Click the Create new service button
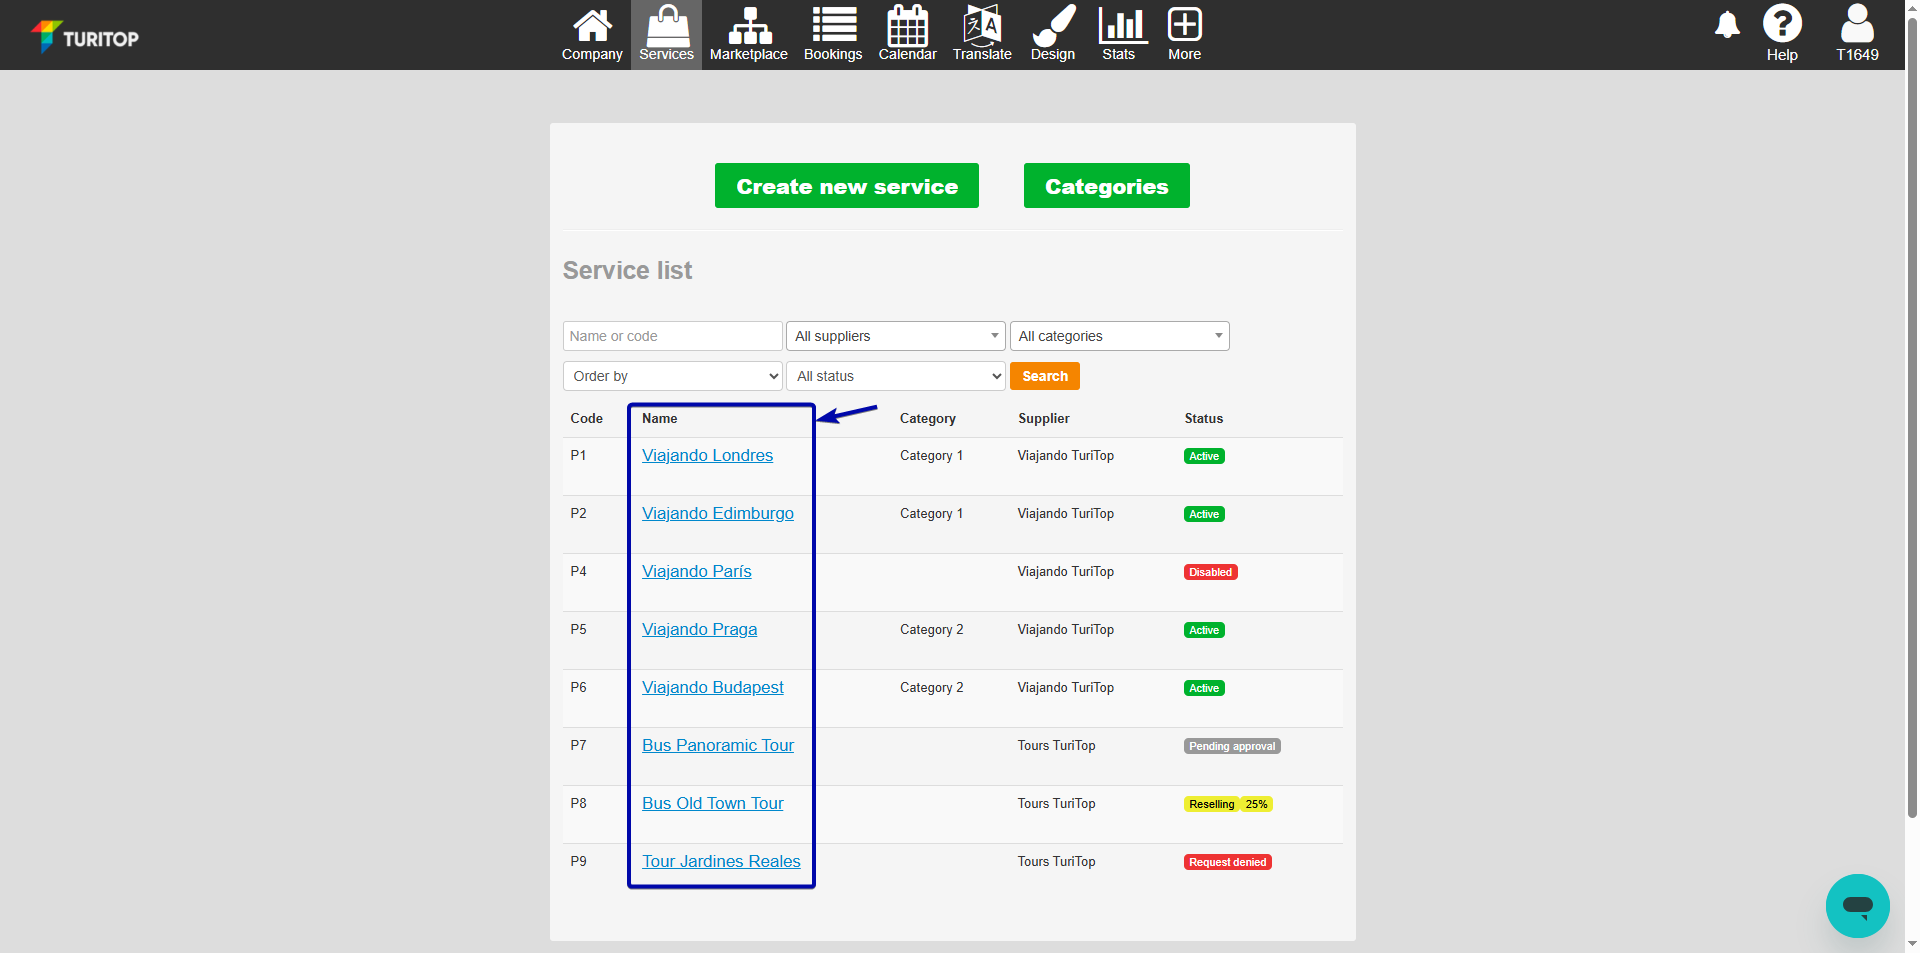The image size is (1920, 953). coord(846,186)
